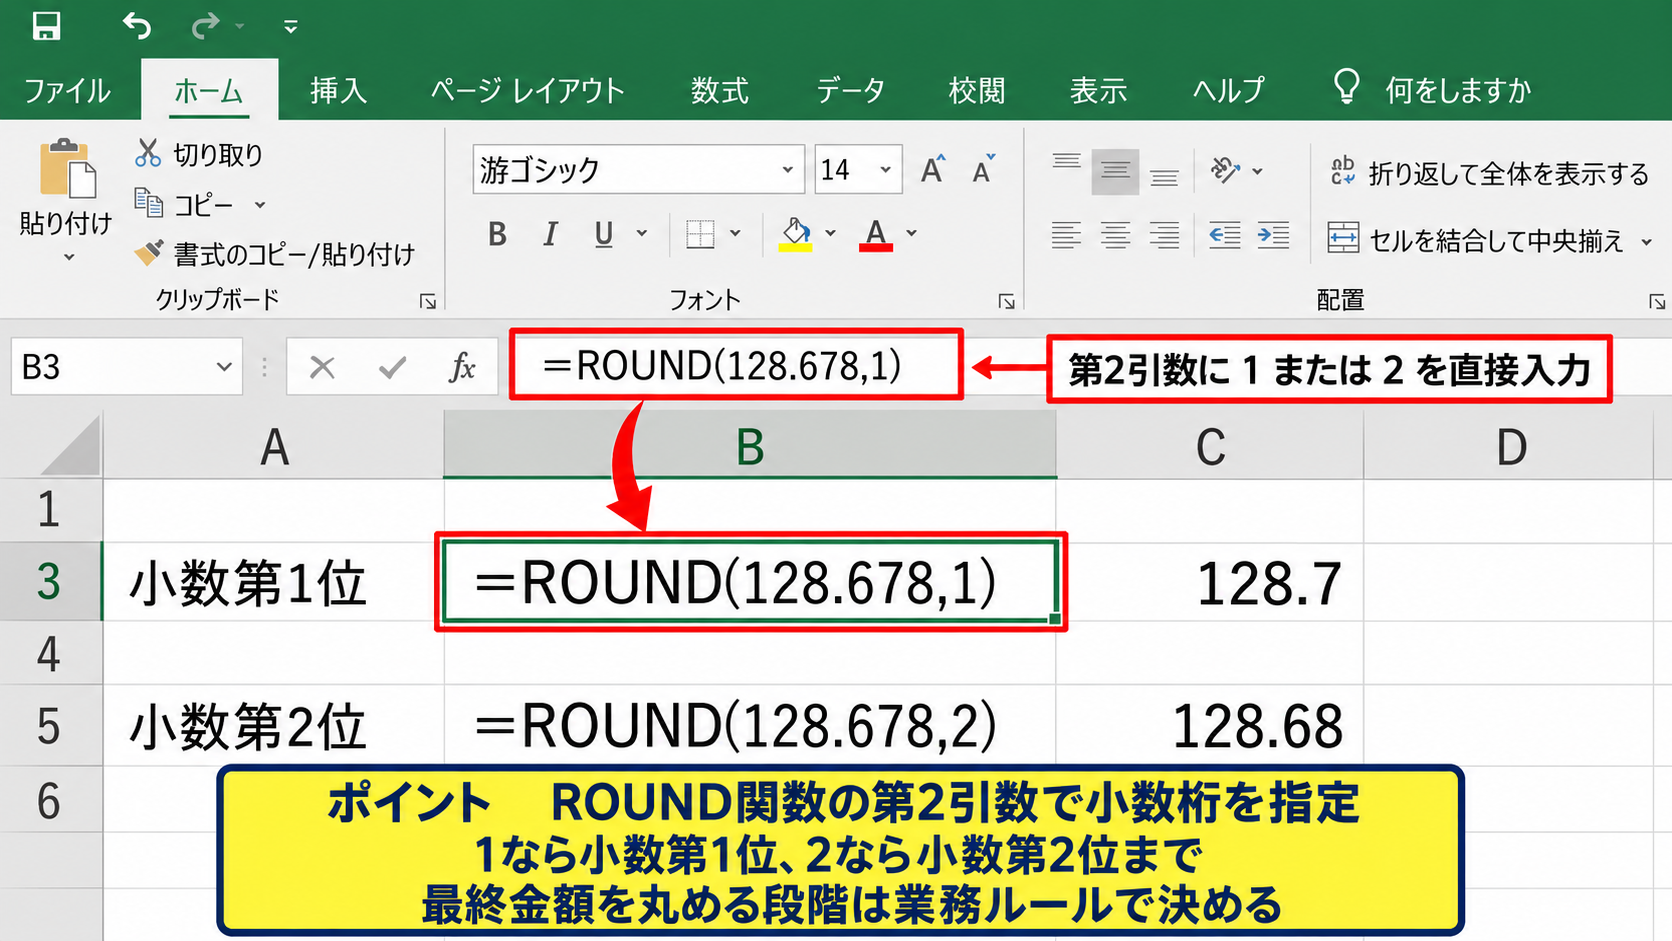Viewport: 1672px width, 941px height.
Task: Apply the yellow fill color bucket
Action: pos(796,234)
